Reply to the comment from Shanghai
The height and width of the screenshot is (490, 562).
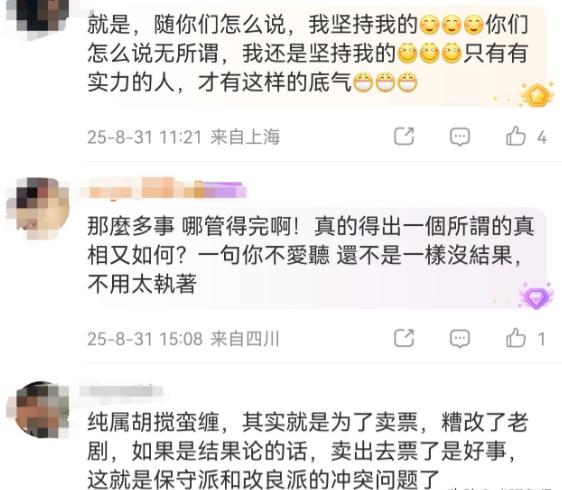point(459,137)
